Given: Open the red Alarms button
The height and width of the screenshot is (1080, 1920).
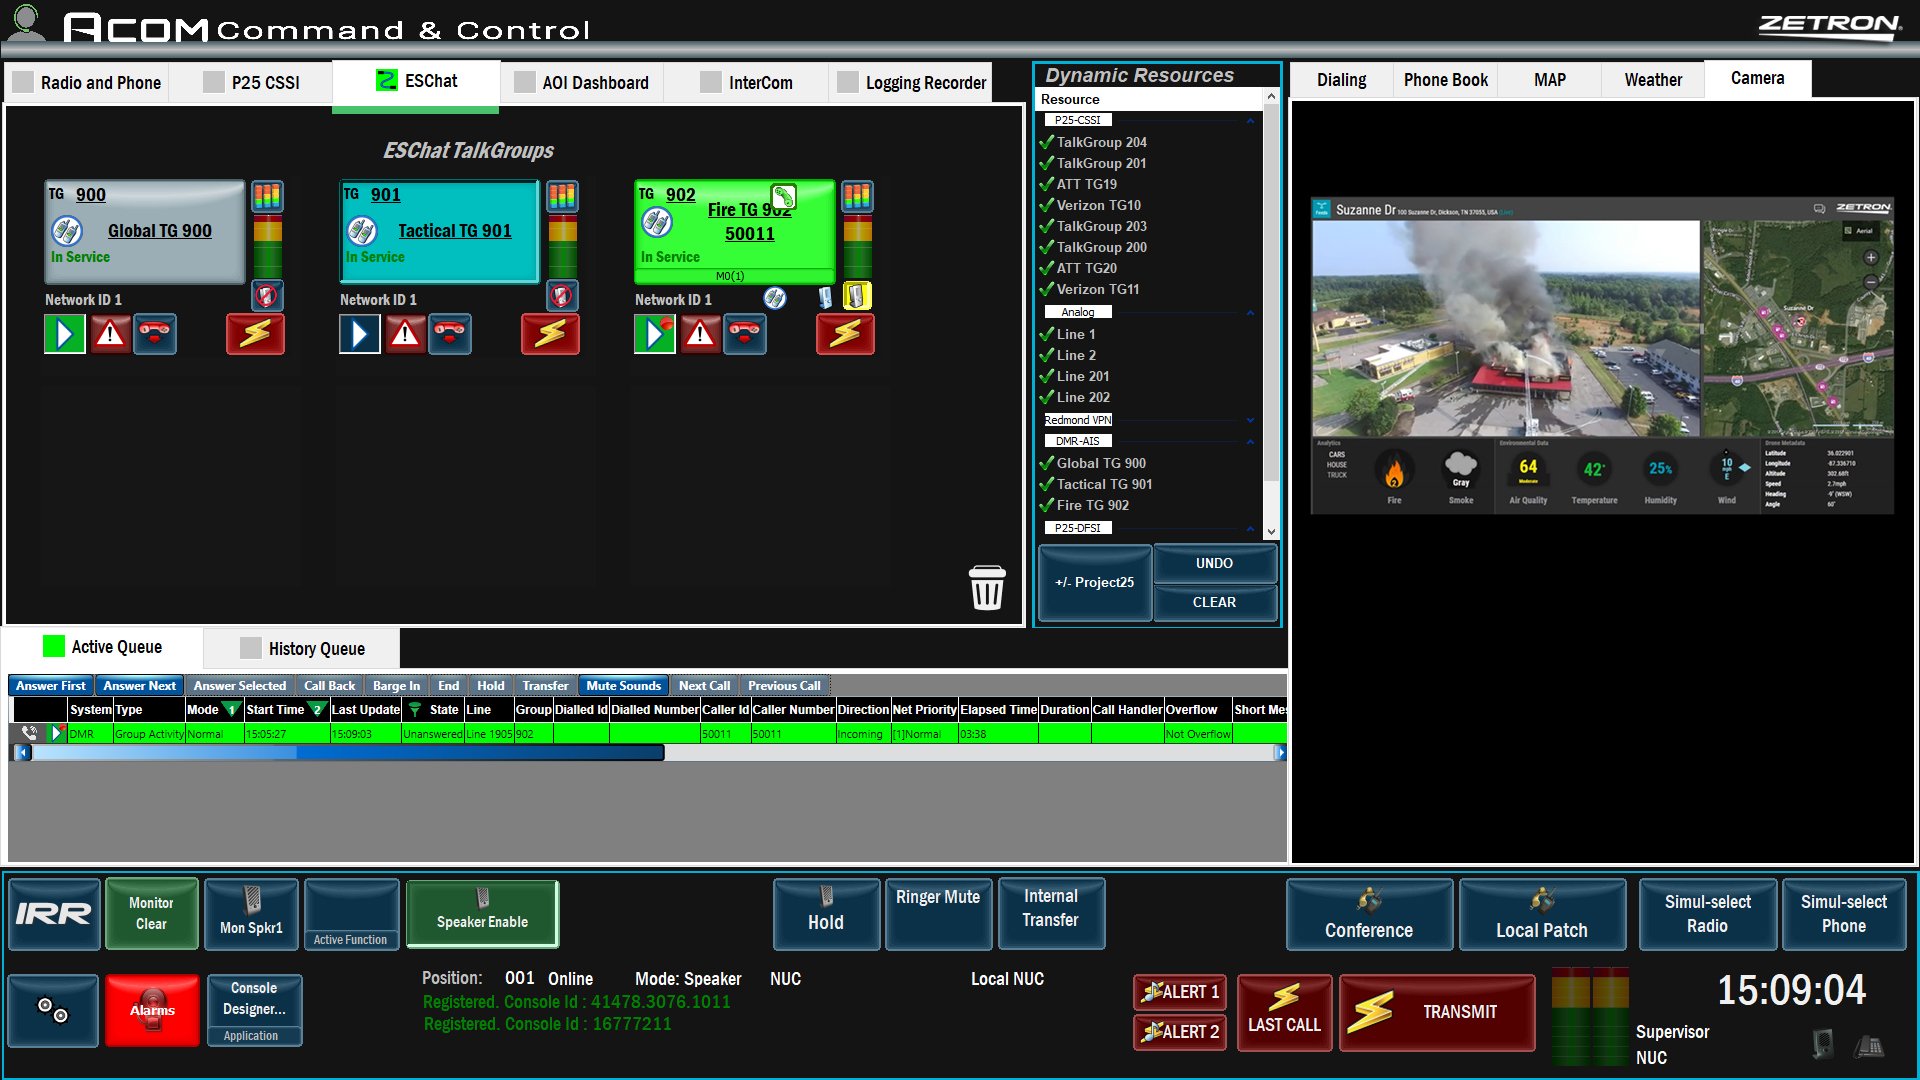Looking at the screenshot, I should pos(152,1010).
